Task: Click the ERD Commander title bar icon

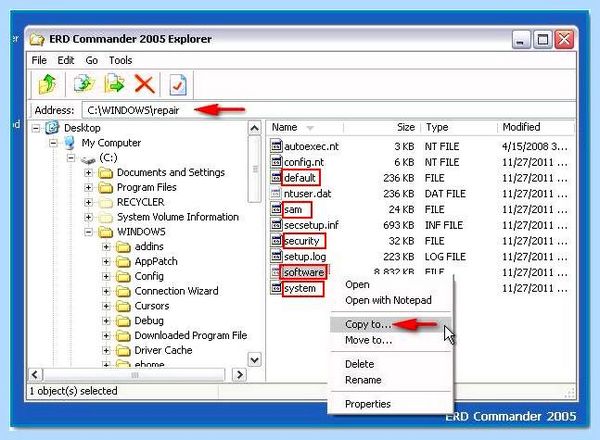Action: coord(37,39)
